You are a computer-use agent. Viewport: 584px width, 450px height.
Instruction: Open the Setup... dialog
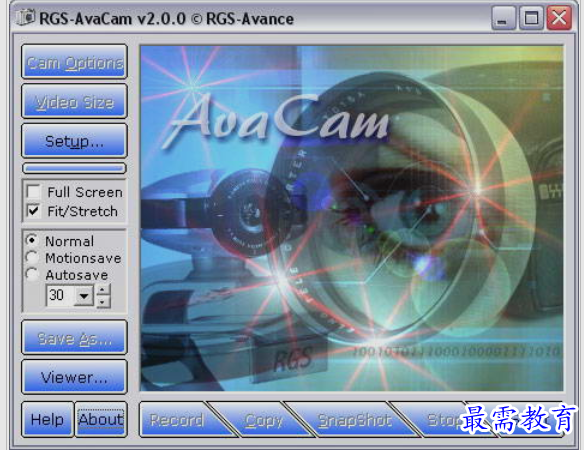(x=74, y=141)
